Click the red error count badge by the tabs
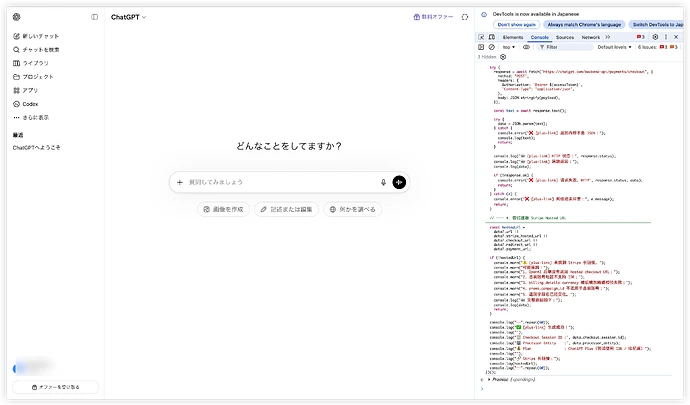 click(641, 37)
